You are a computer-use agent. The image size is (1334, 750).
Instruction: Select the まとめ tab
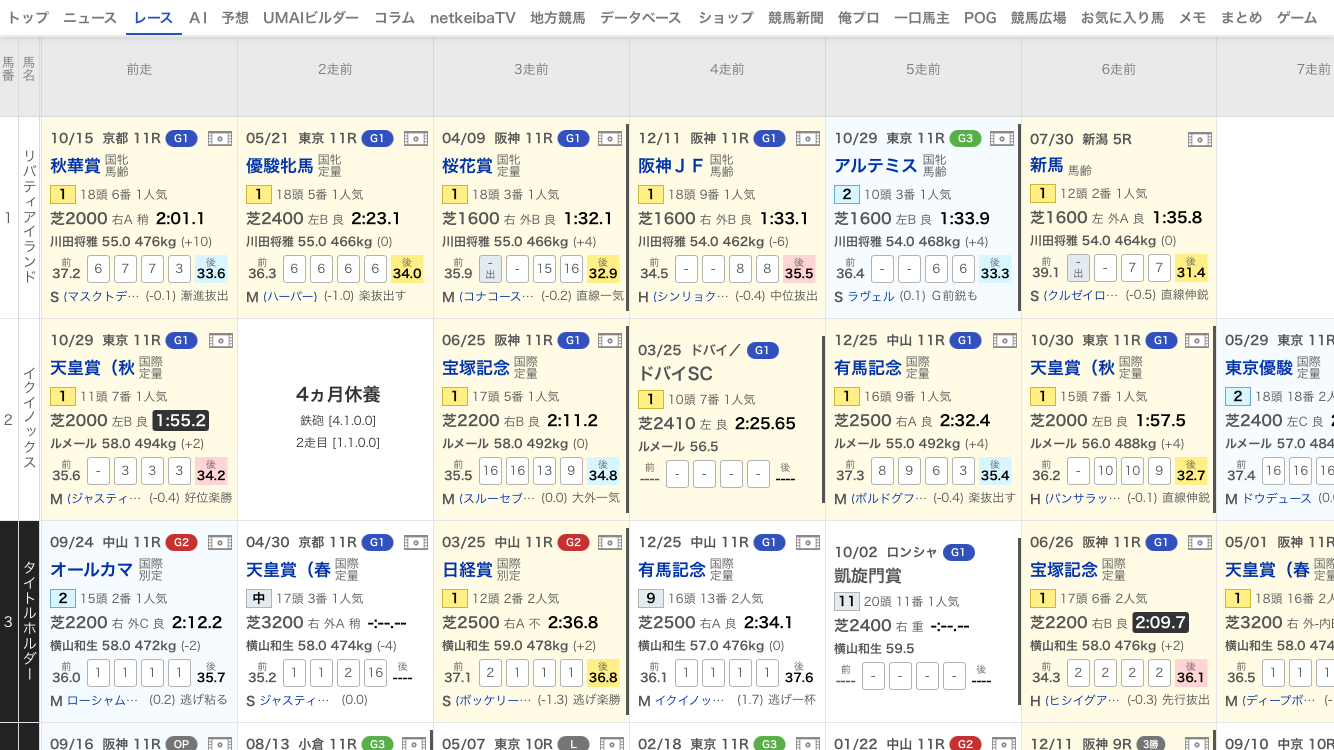1241,18
